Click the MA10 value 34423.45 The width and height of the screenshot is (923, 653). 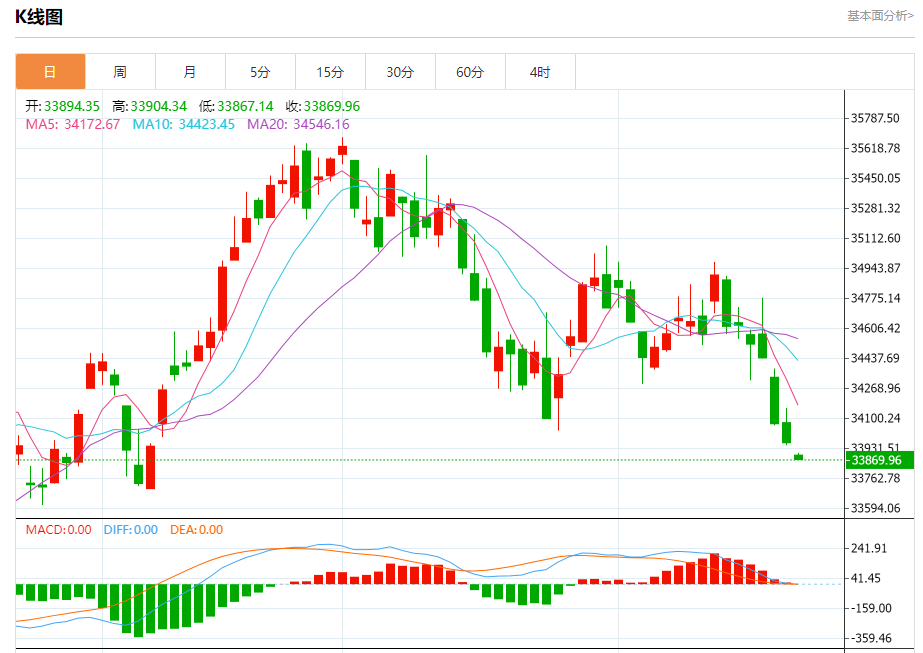(x=207, y=124)
